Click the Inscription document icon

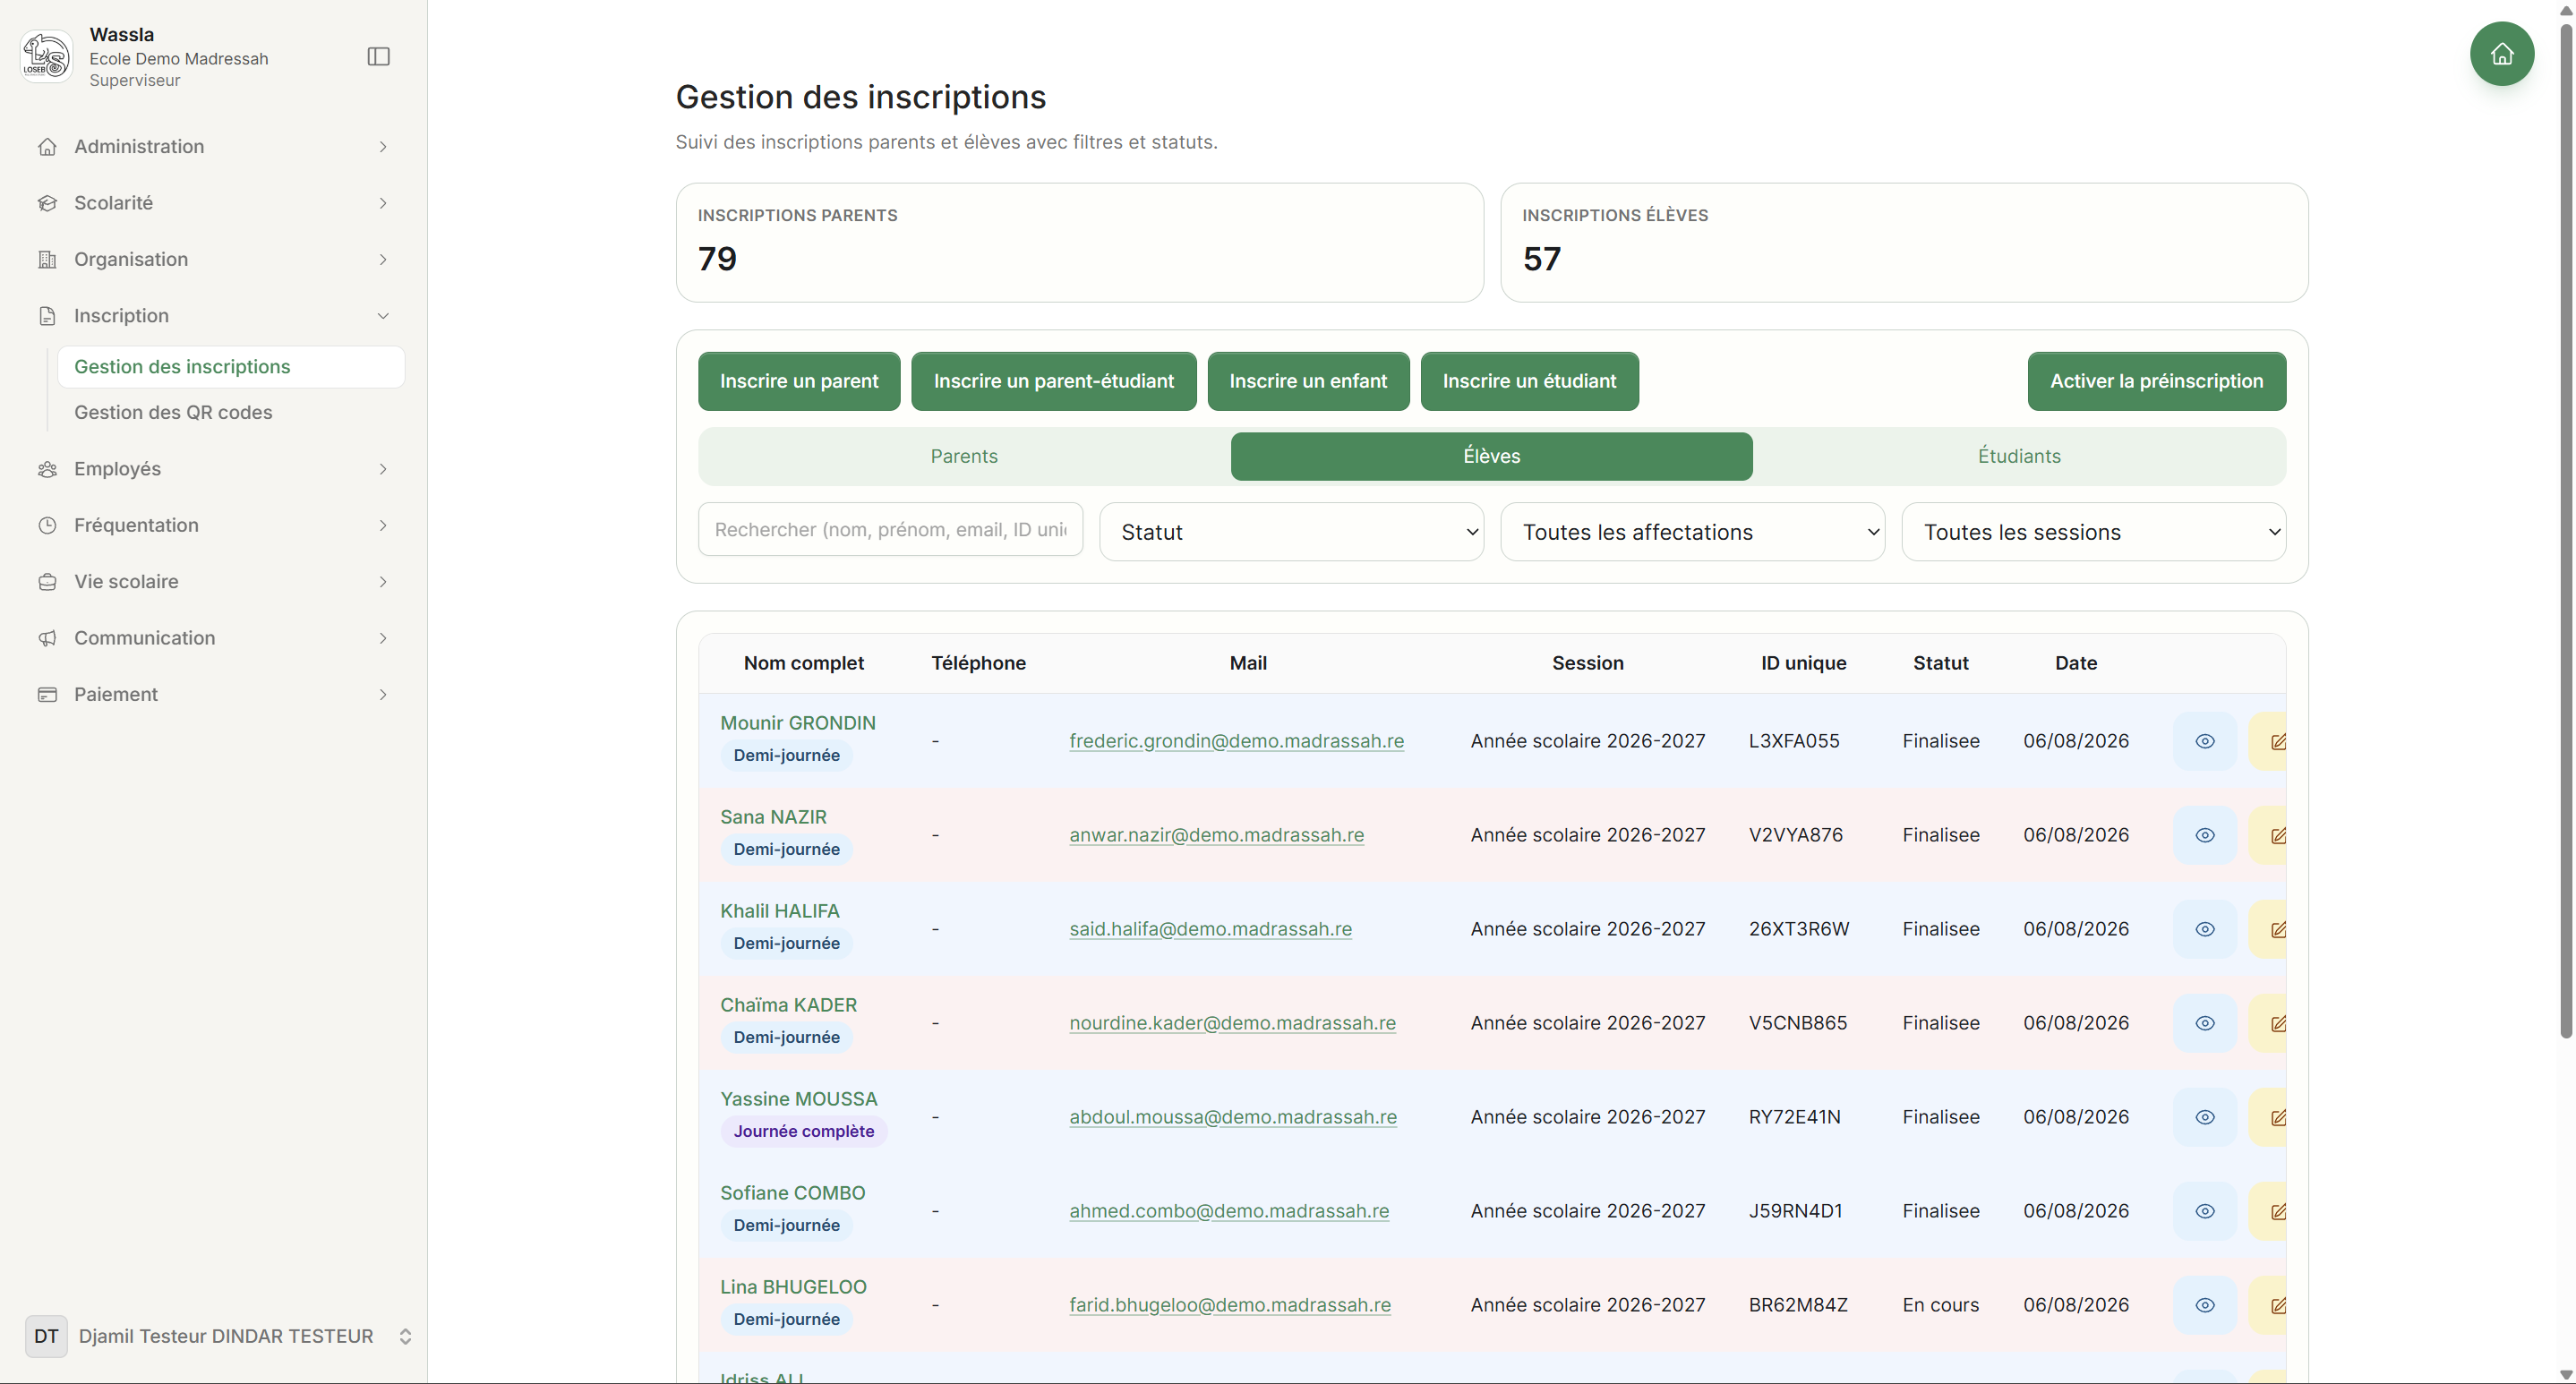[x=47, y=316]
